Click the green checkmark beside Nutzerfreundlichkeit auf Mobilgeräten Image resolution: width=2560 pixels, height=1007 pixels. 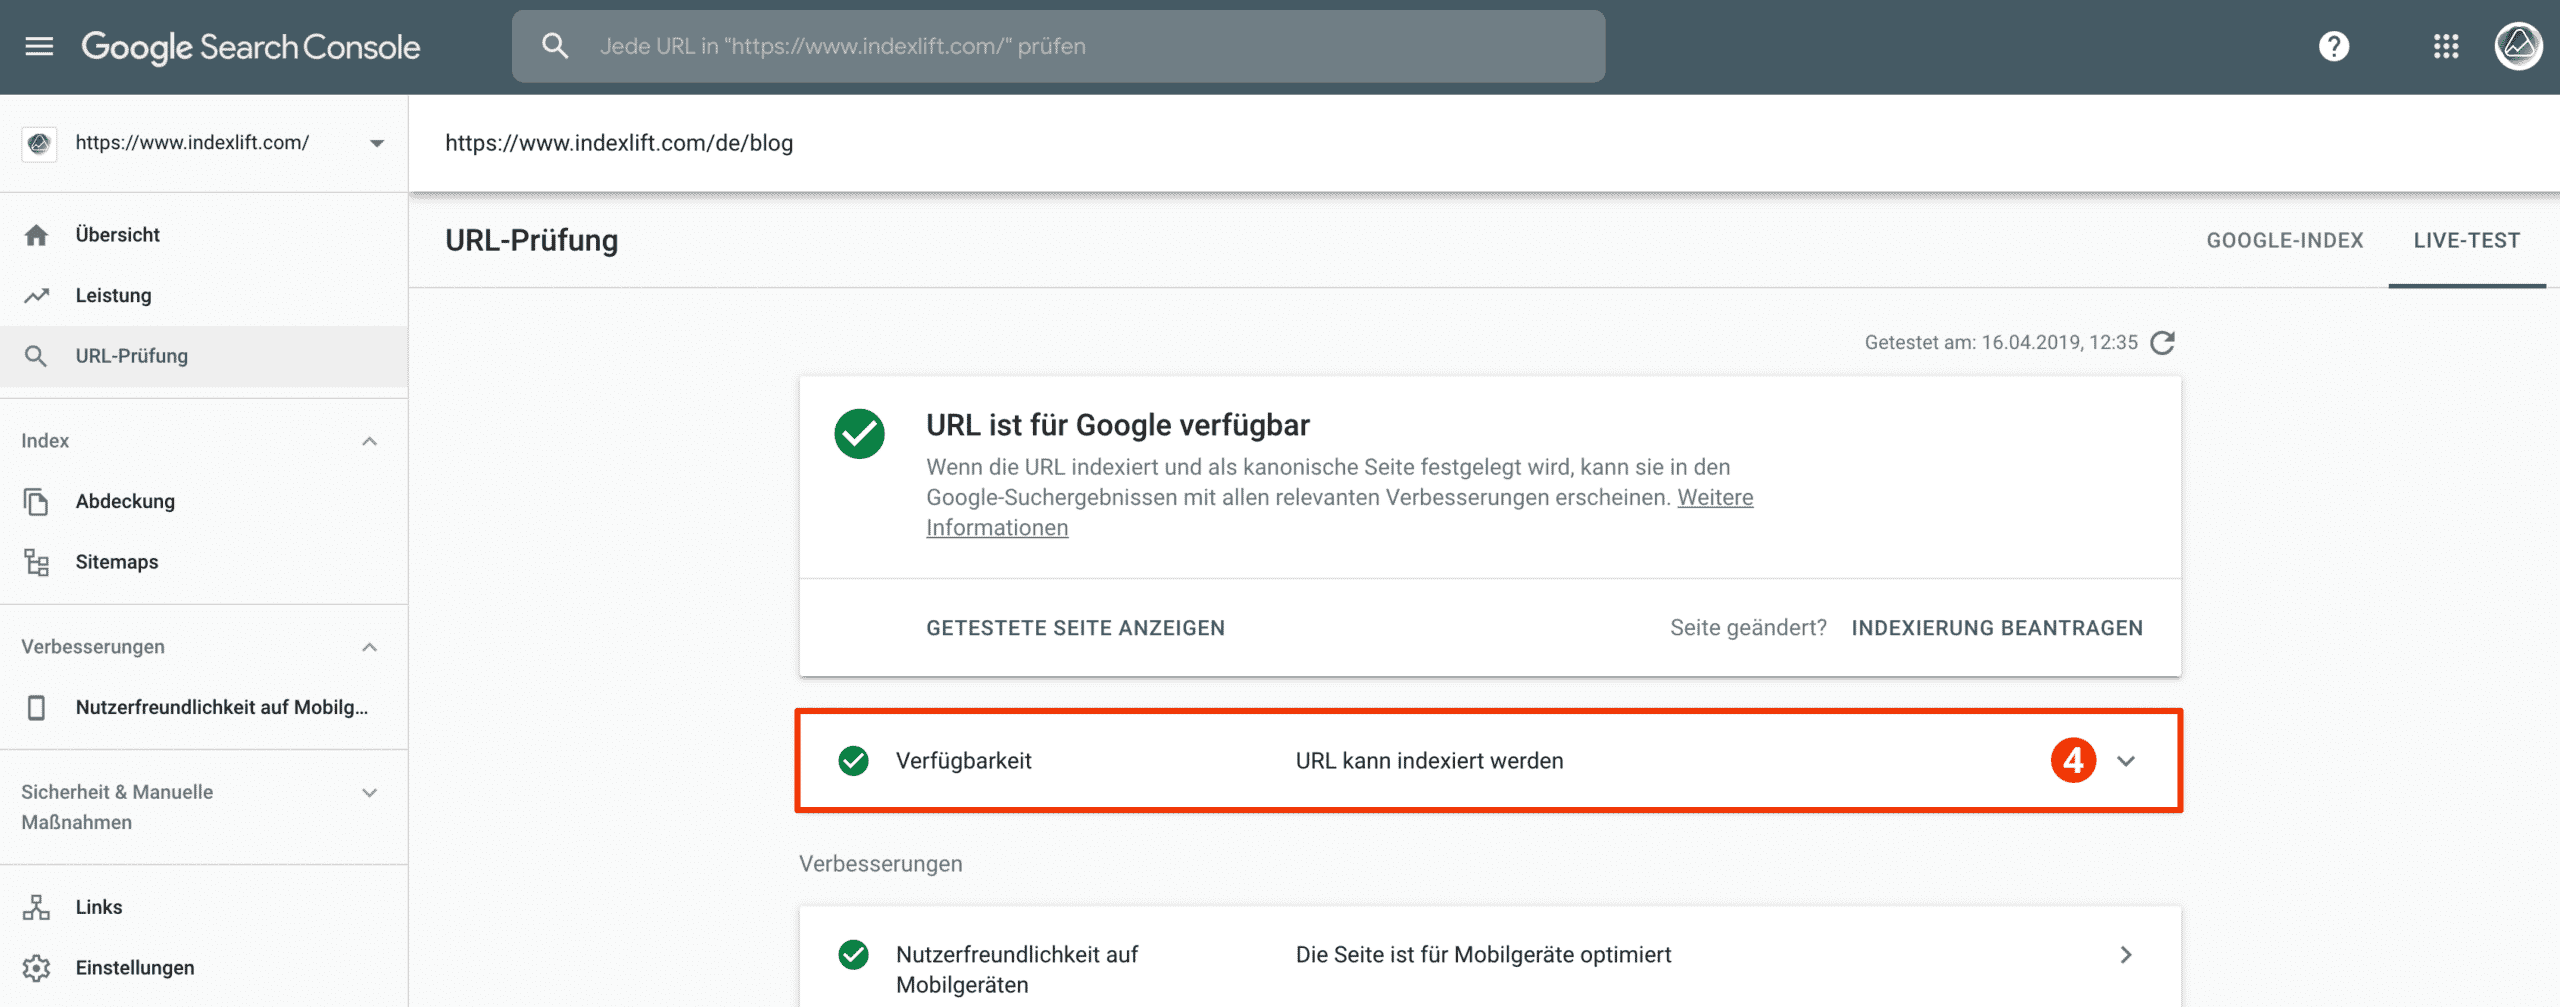[x=854, y=955]
